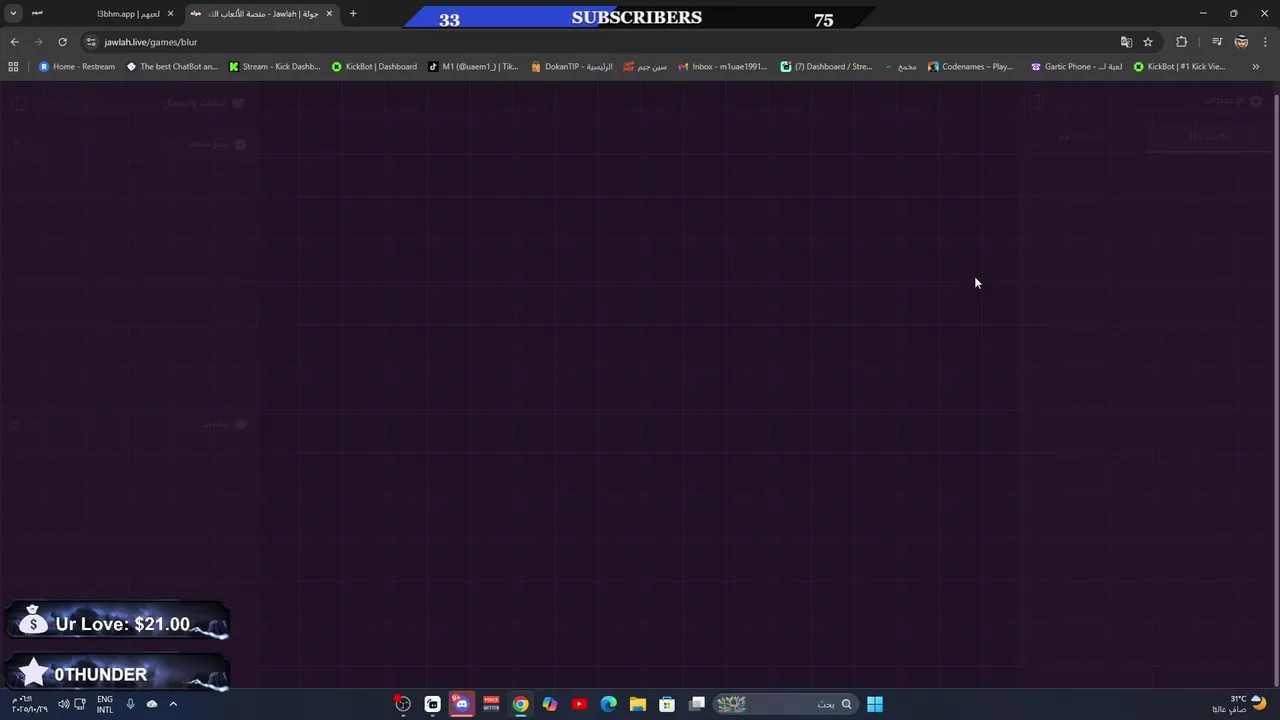Bookmark this page with the star icon
The height and width of the screenshot is (720, 1280).
(1148, 42)
